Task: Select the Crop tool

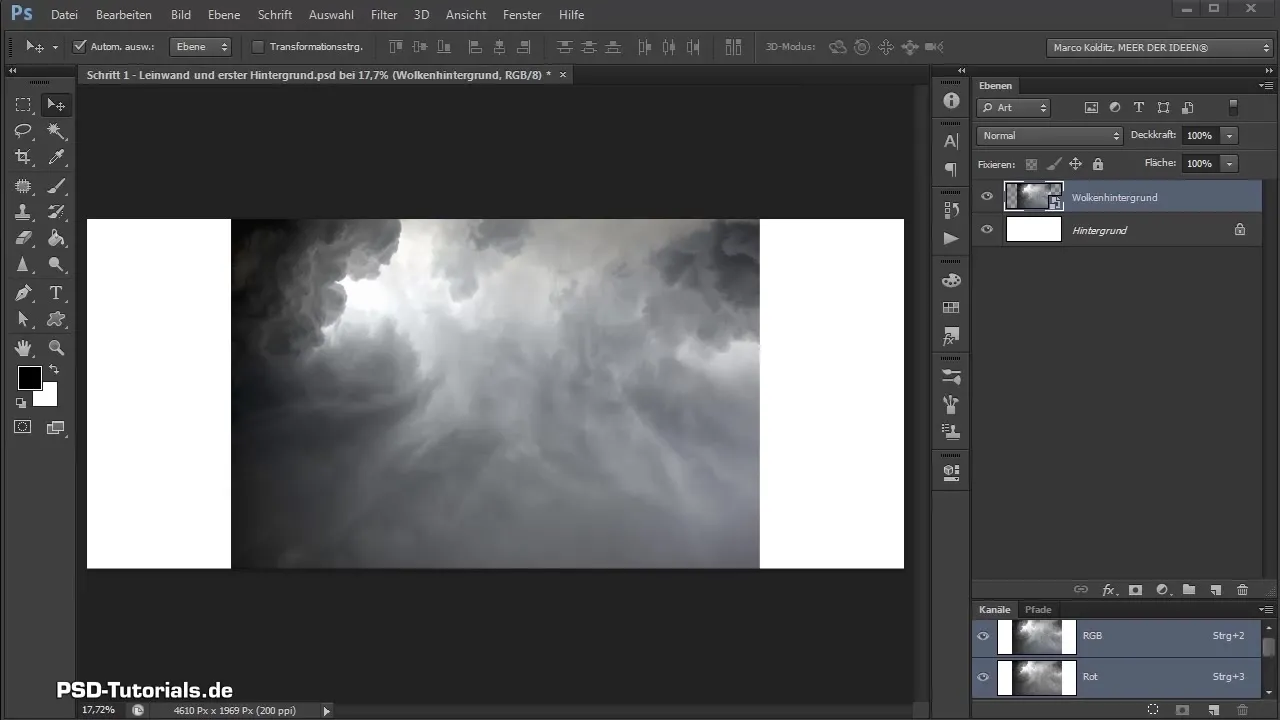Action: (22, 157)
